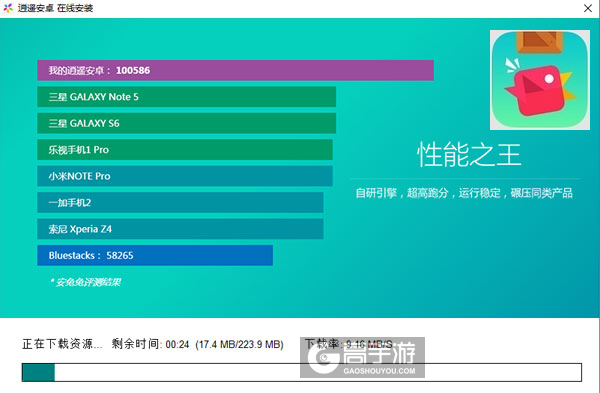Click the download progress bar
Image resolution: width=600 pixels, height=393 pixels.
tap(302, 372)
